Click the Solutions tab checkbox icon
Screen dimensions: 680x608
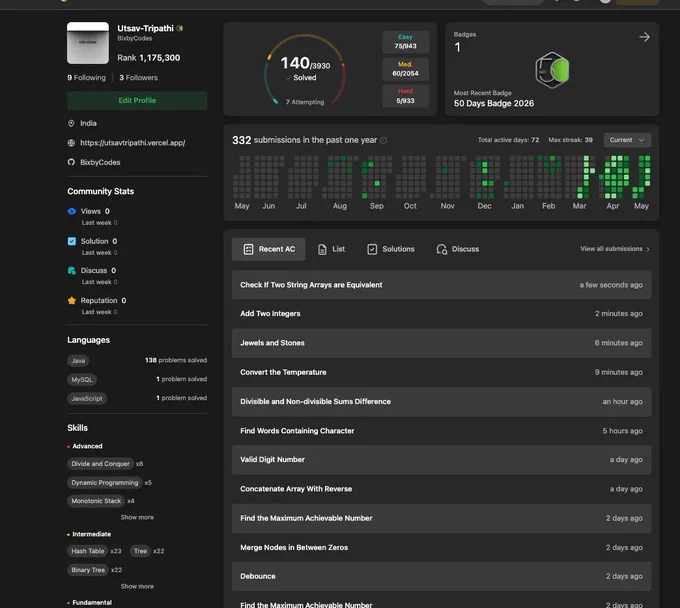372,249
